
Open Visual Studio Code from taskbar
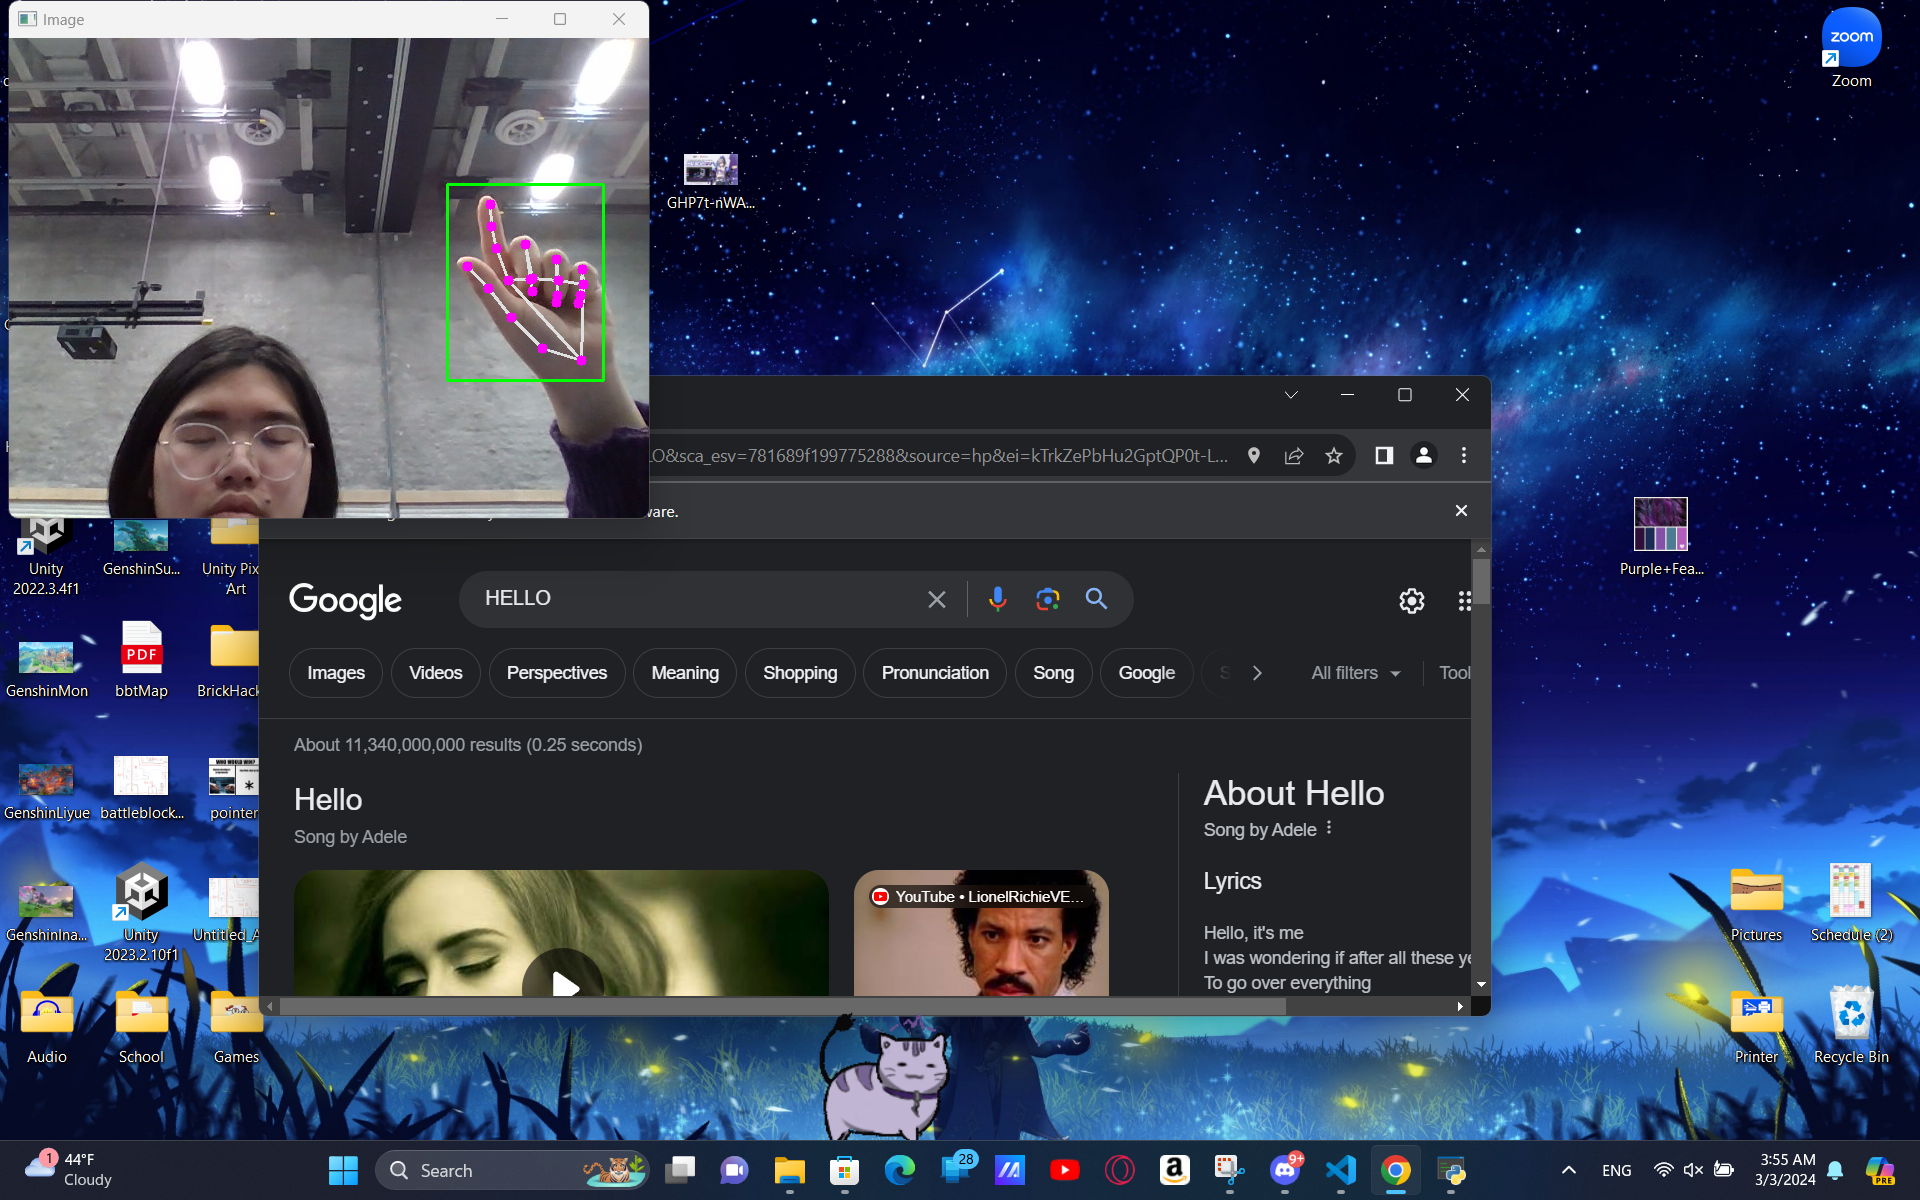pyautogui.click(x=1340, y=1170)
